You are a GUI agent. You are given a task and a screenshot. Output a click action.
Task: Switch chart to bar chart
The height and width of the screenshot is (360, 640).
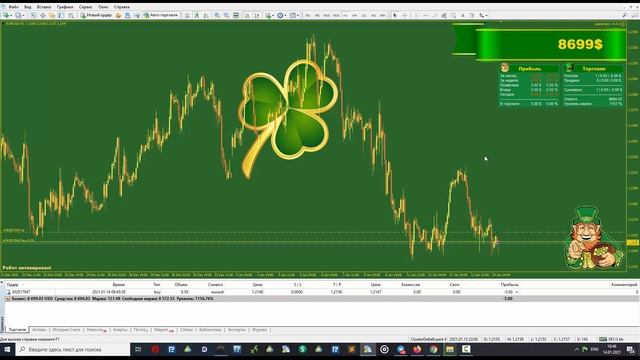tap(187, 15)
